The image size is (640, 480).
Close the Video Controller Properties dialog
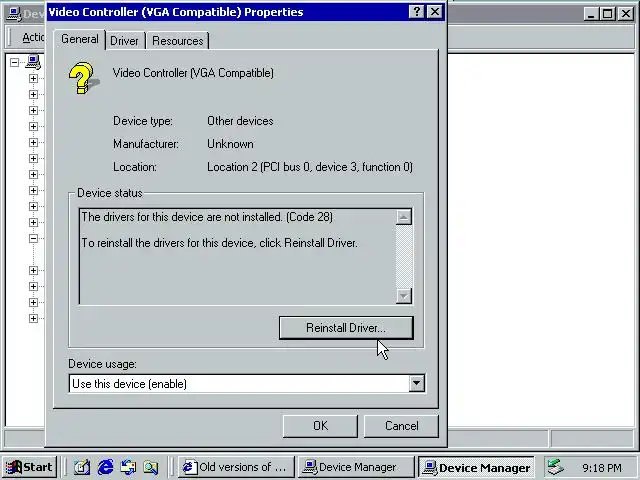pyautogui.click(x=435, y=12)
